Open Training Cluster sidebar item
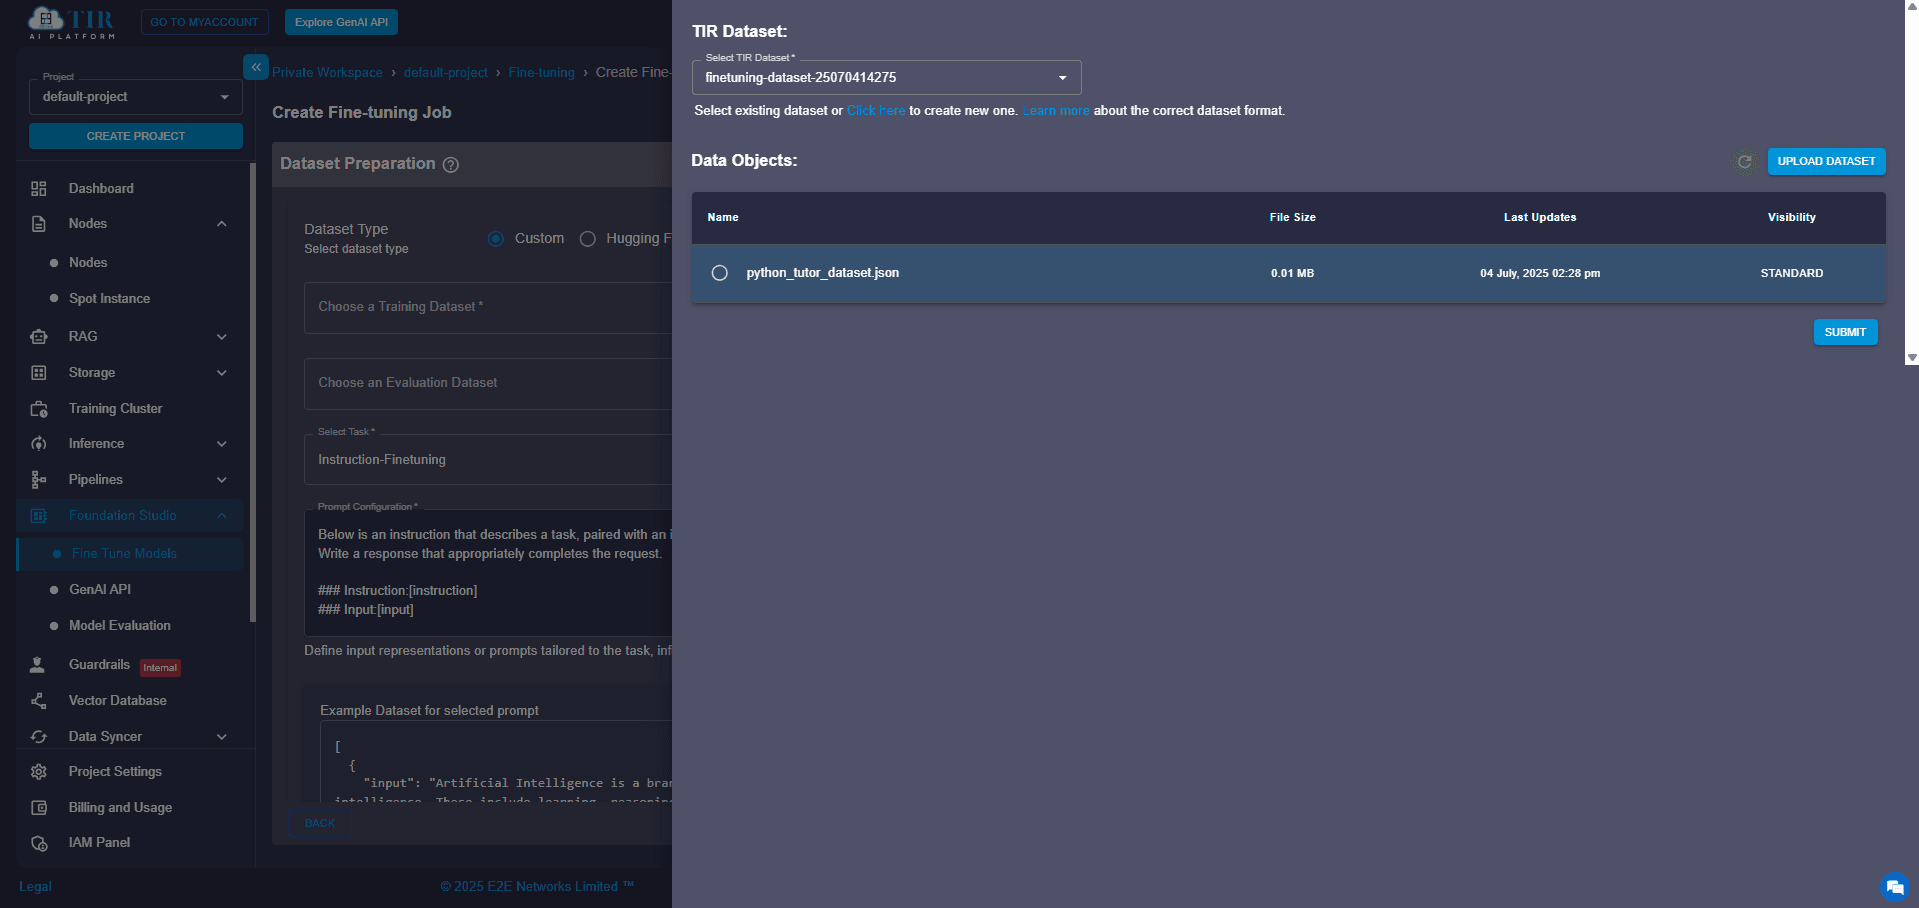This screenshot has width=1919, height=908. point(115,409)
